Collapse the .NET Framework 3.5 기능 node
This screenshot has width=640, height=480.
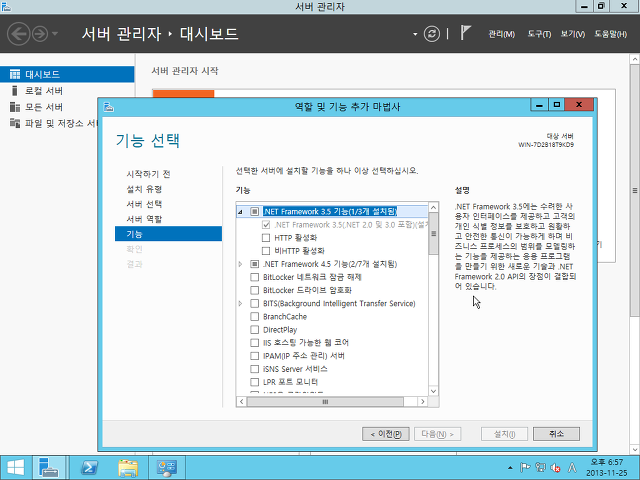pos(240,212)
